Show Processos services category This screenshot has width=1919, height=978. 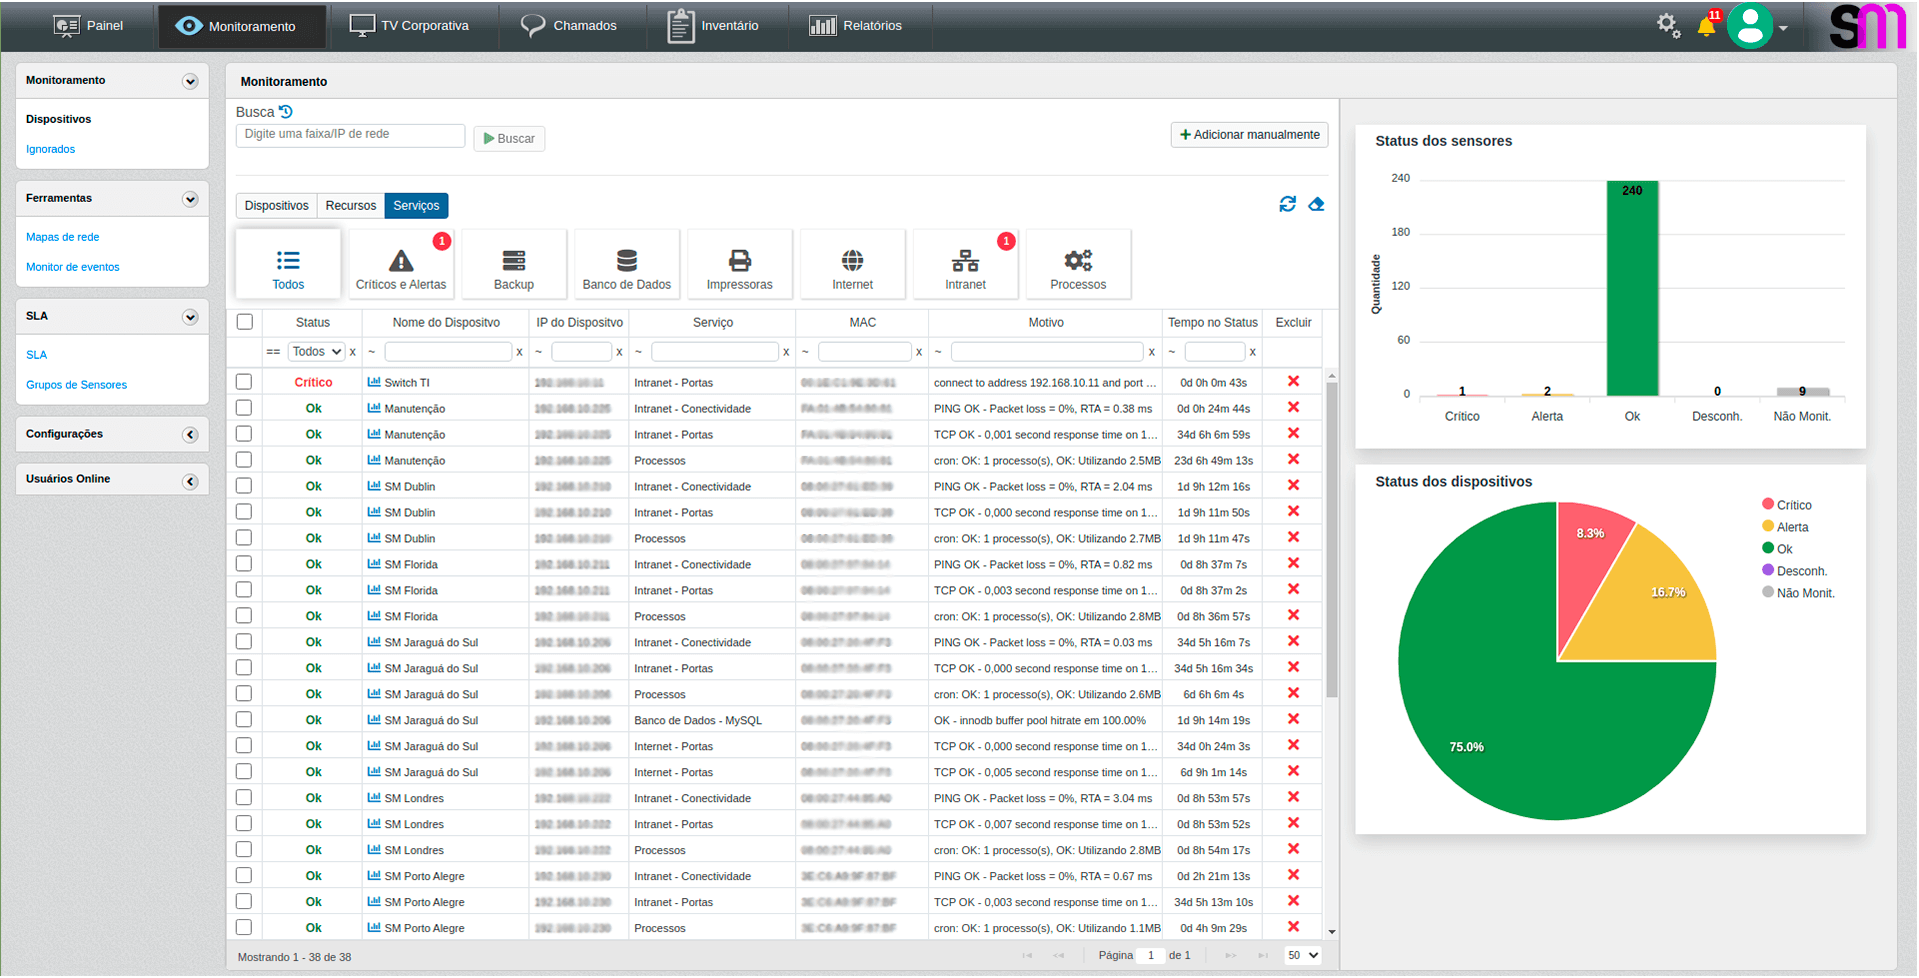pos(1077,265)
